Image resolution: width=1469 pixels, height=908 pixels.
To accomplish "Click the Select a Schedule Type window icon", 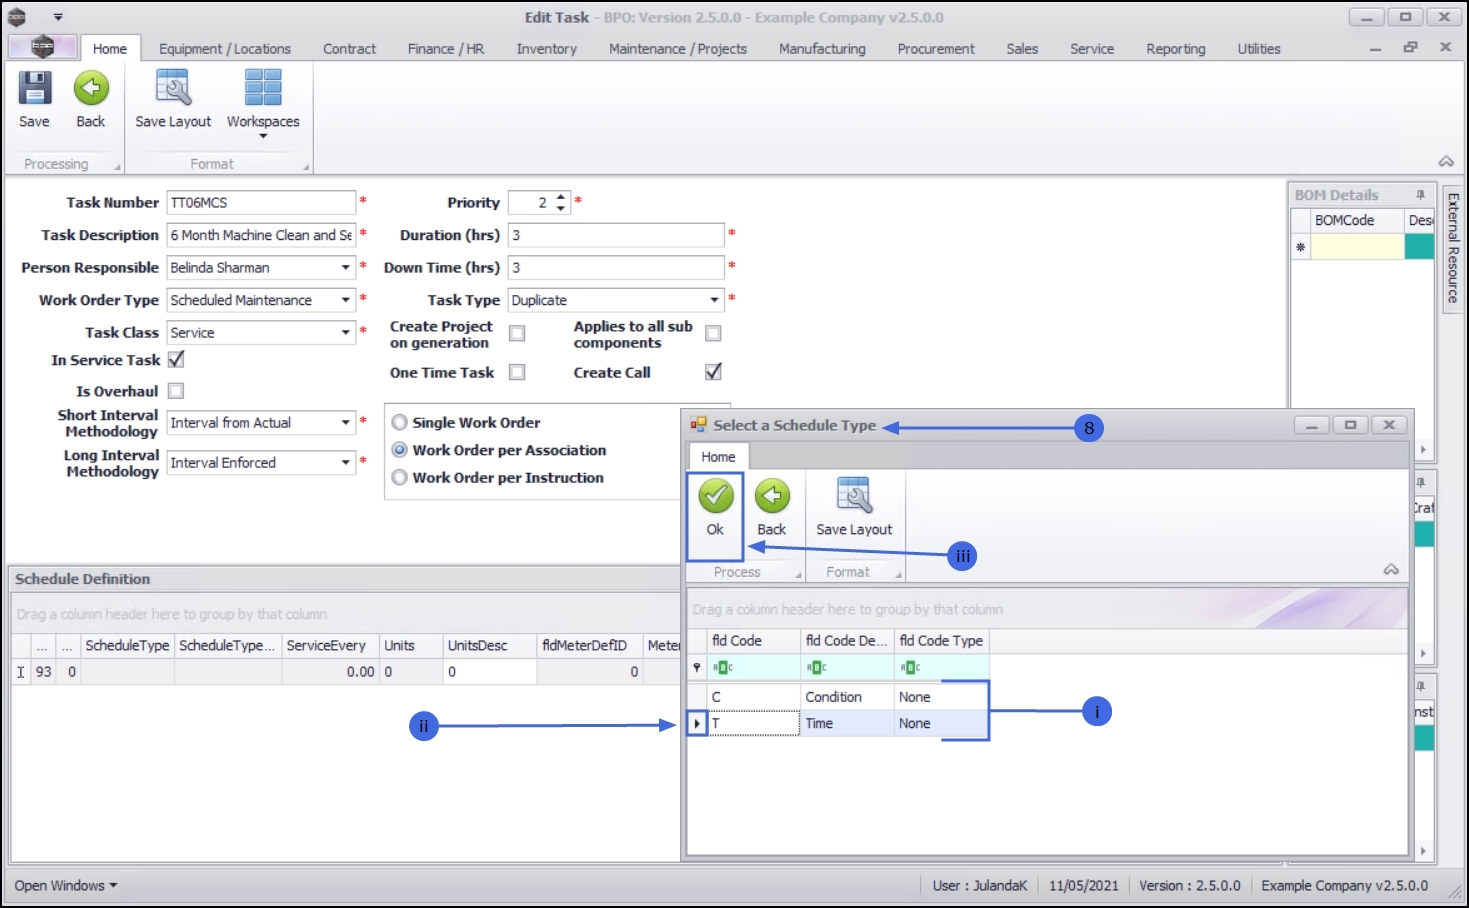I will 698,425.
